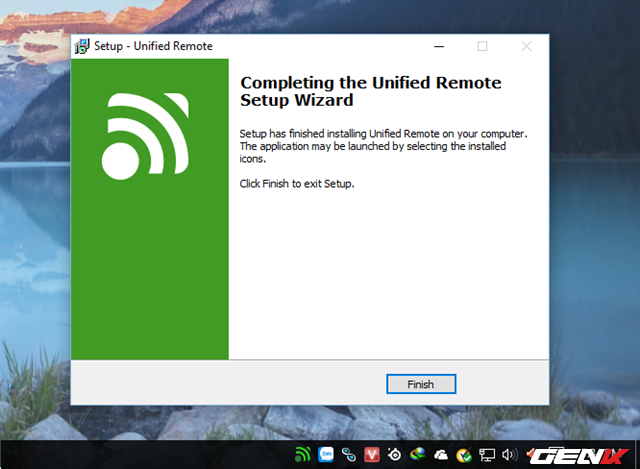Open the Zalo tray icon
The height and width of the screenshot is (469, 640).
coord(326,454)
